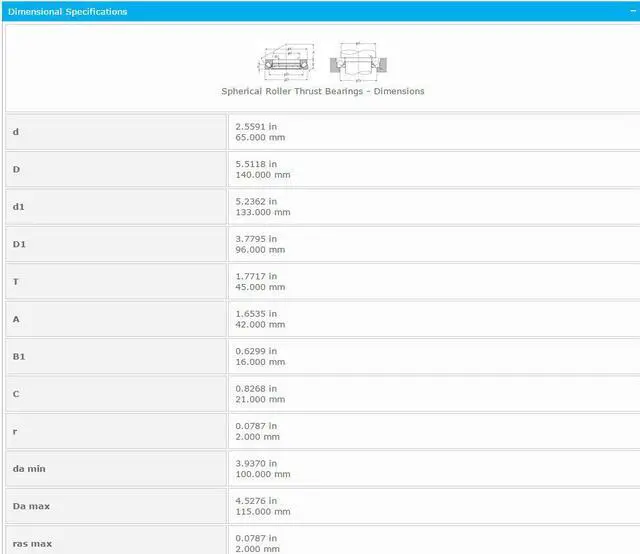Select the 133.000 mm value

[x=263, y=212]
